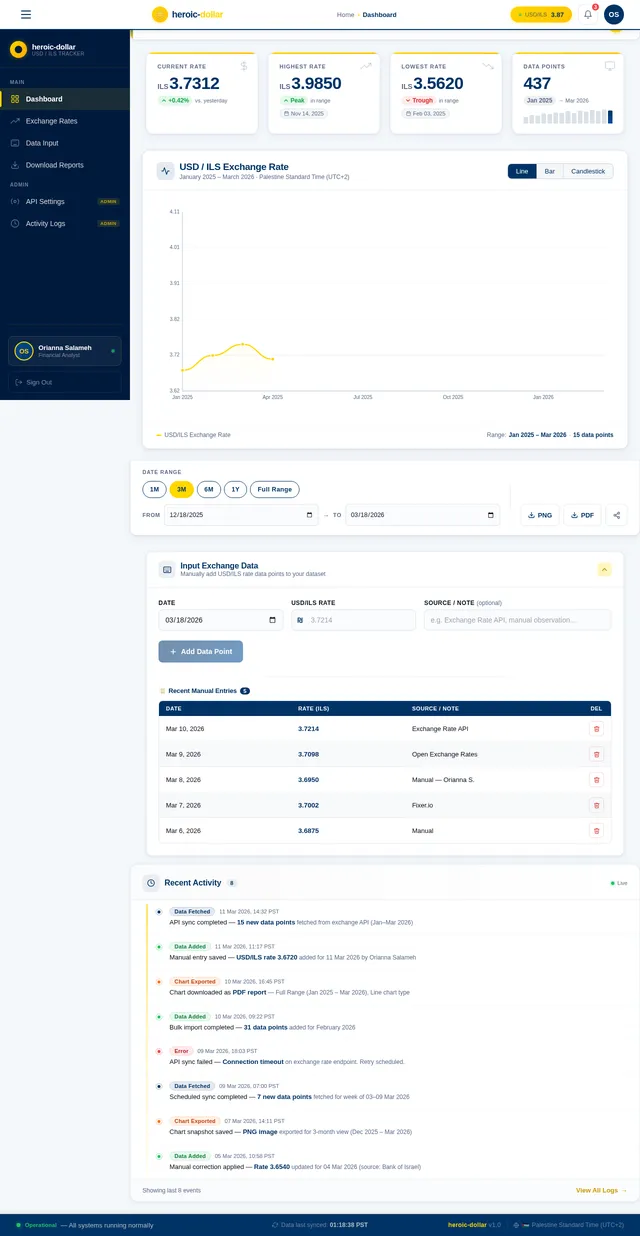The height and width of the screenshot is (1236, 640).
Task: Select the 6M date range
Action: [209, 489]
